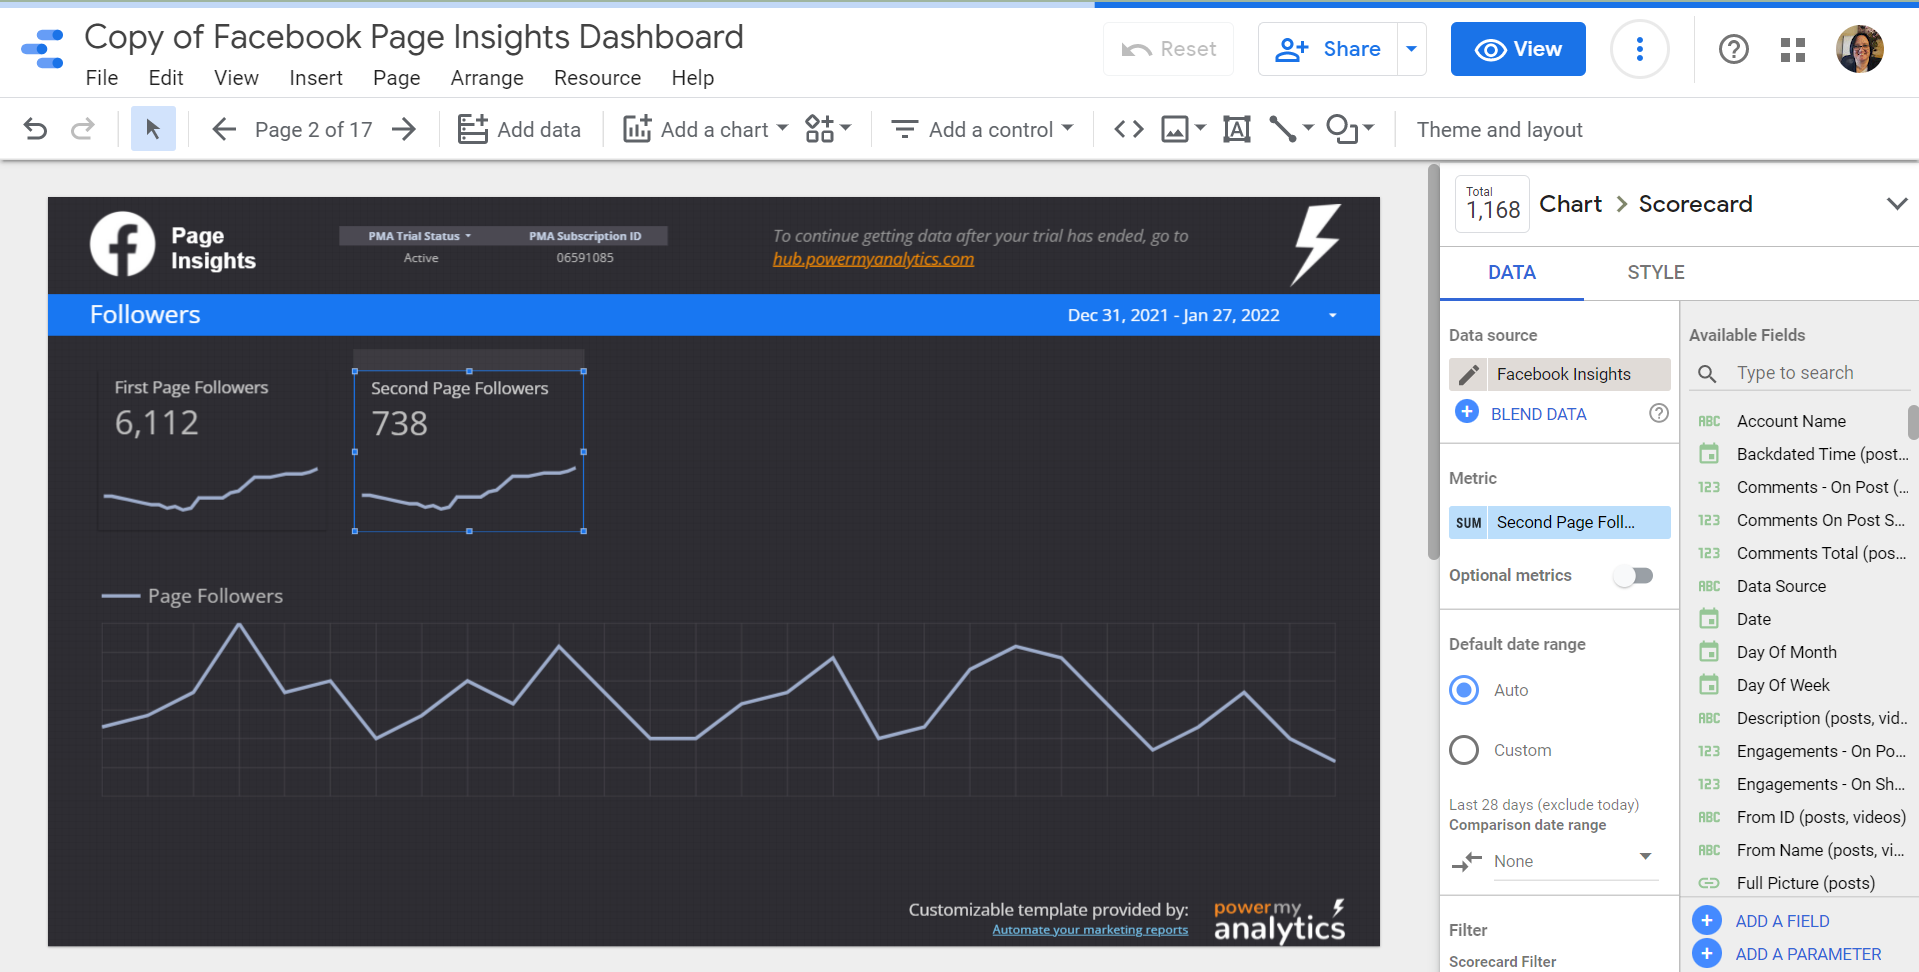The height and width of the screenshot is (972, 1919).
Task: Enable the Optional metrics toggle
Action: 1633,576
